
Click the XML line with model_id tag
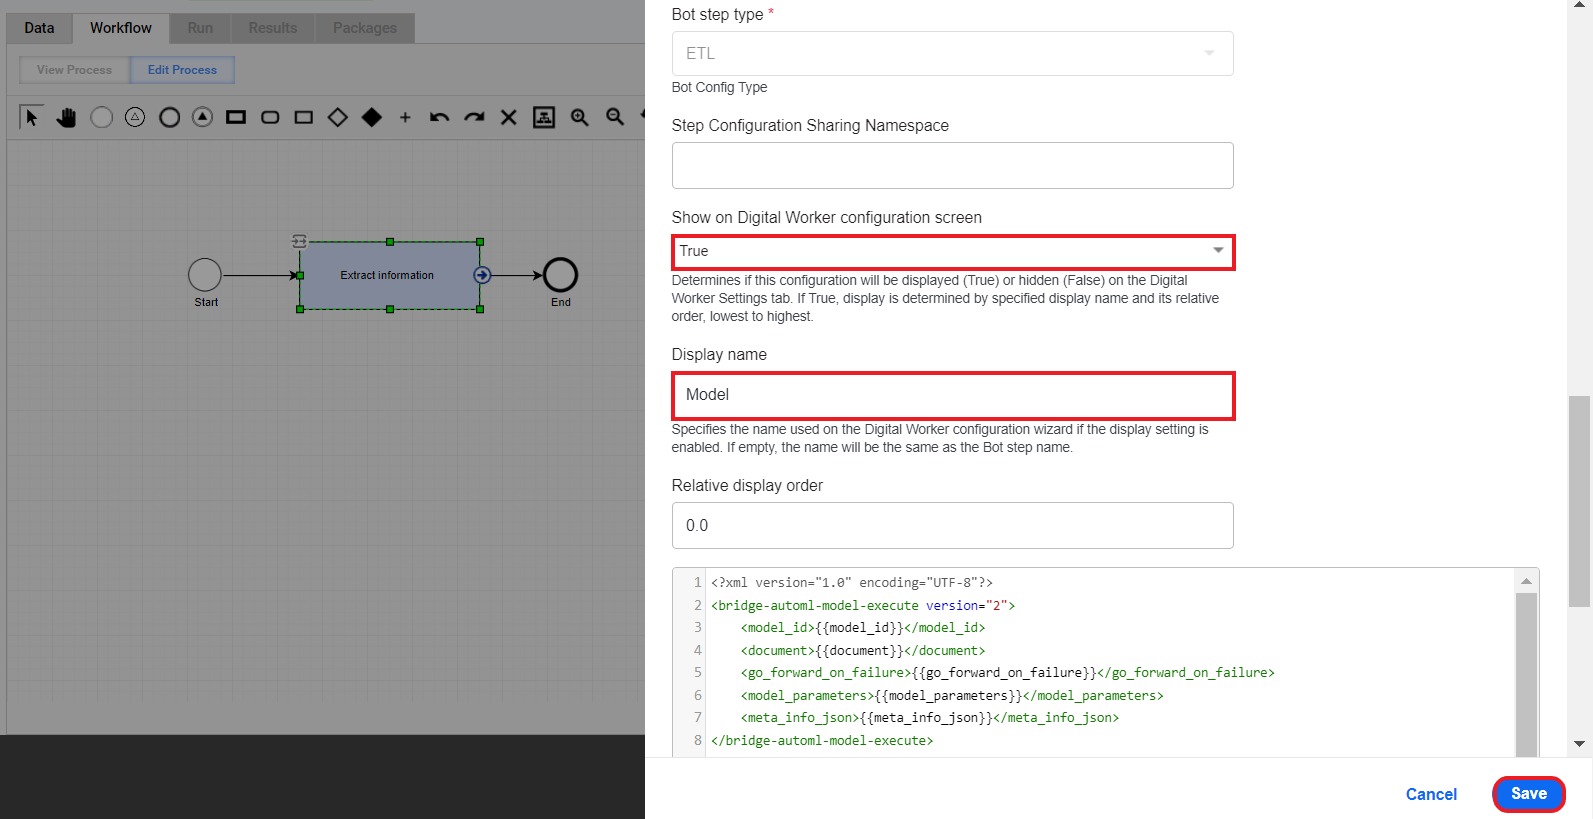coord(863,628)
